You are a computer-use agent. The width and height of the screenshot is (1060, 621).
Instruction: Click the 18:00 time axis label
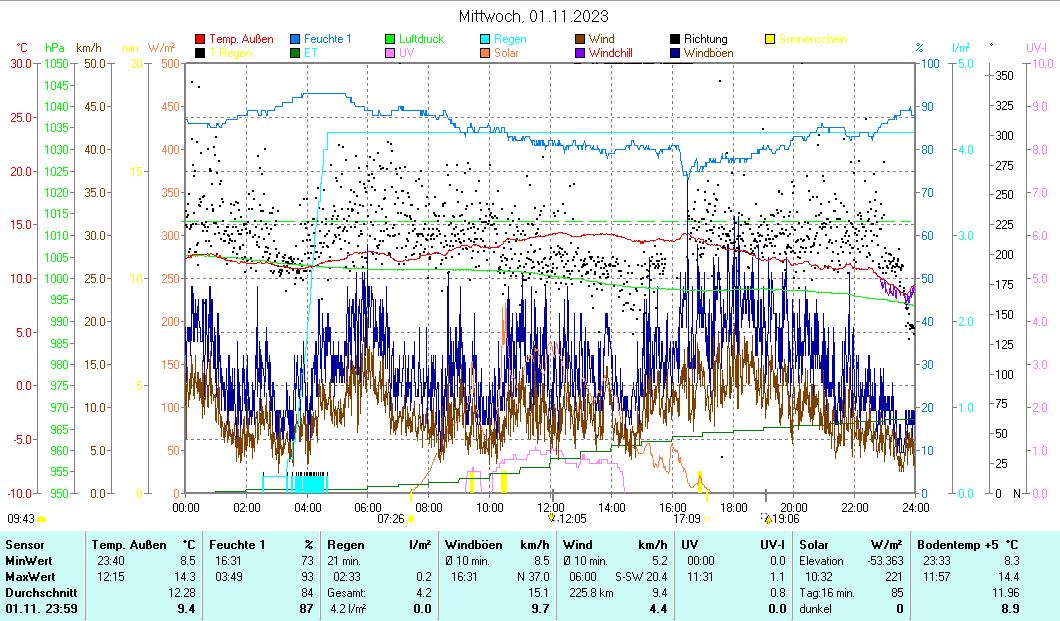click(733, 507)
